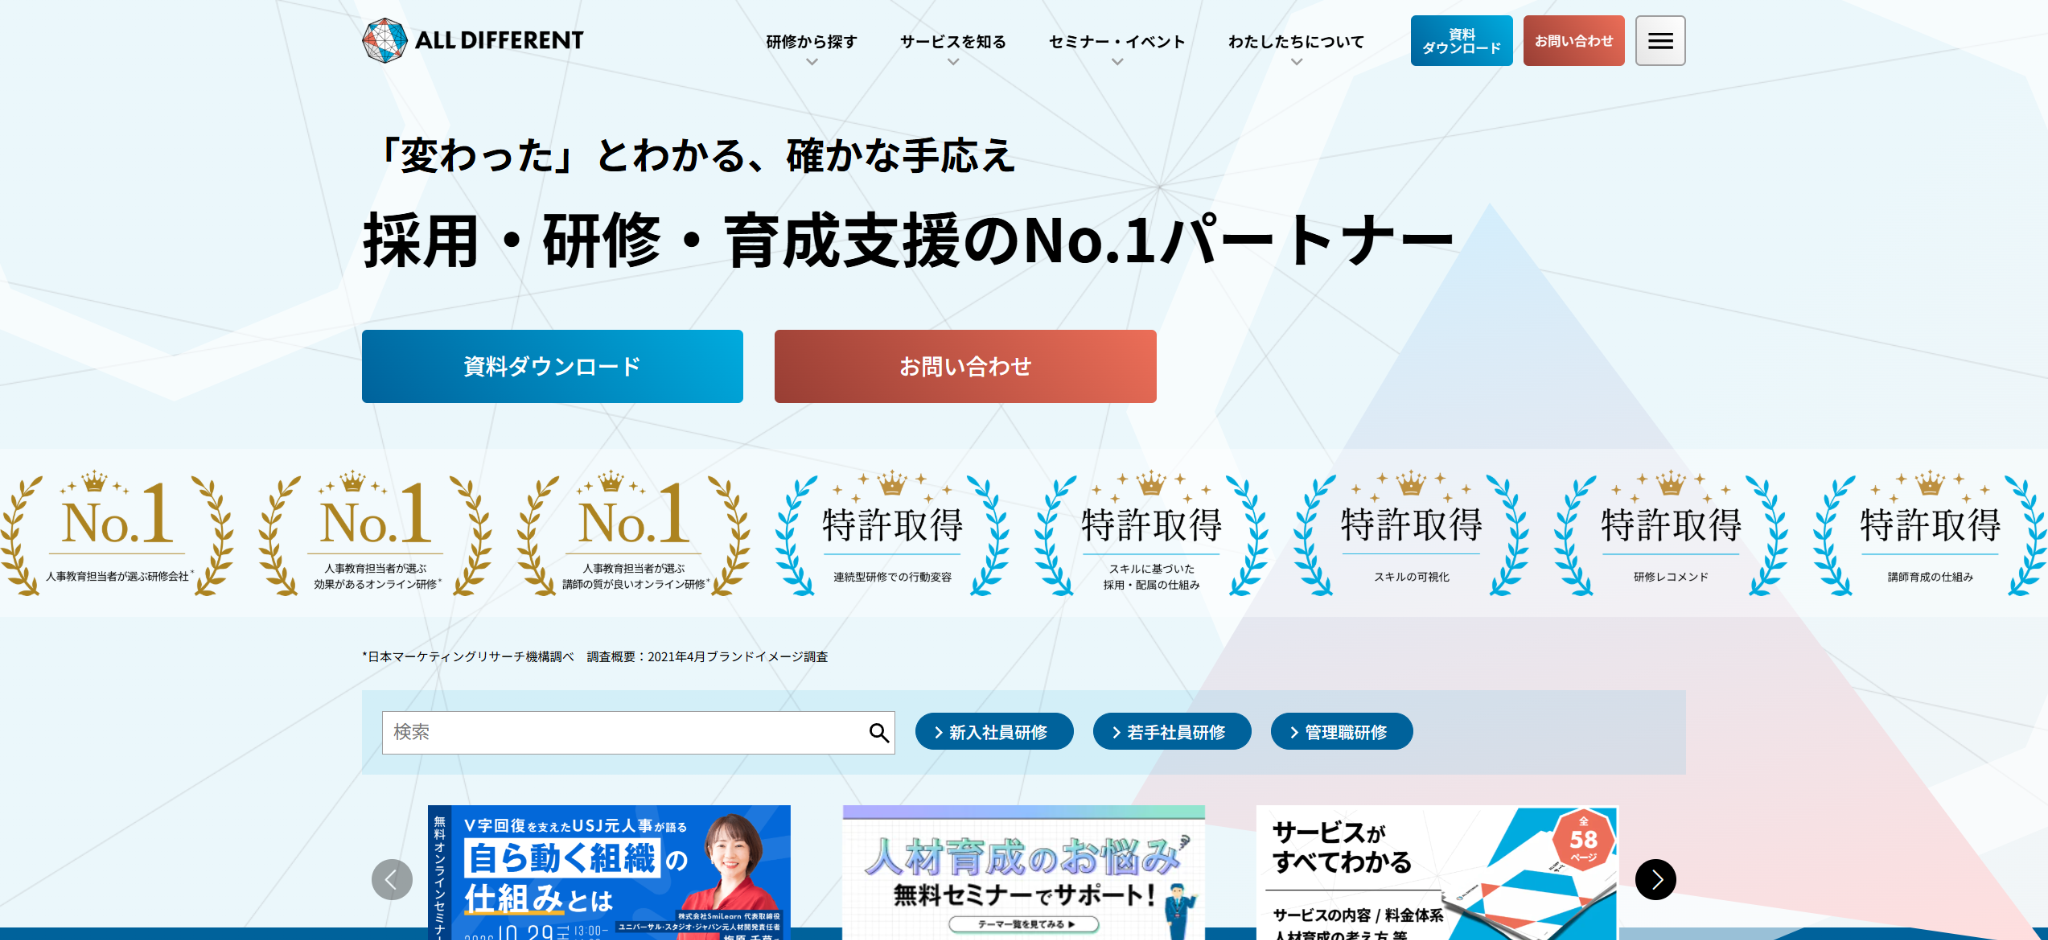The image size is (2048, 940).
Task: Open サービスがすべてわかる banner
Action: [1437, 872]
